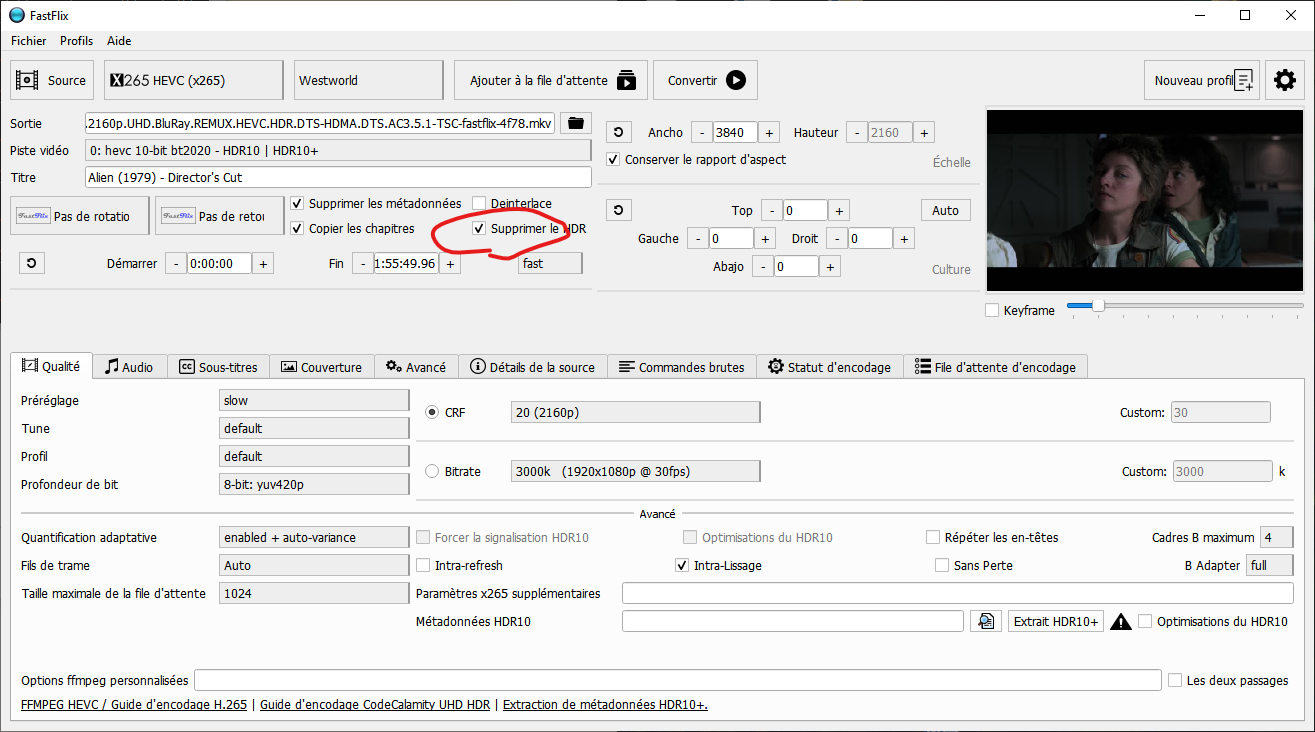Enable the Deinterlace checkbox

click(x=480, y=203)
